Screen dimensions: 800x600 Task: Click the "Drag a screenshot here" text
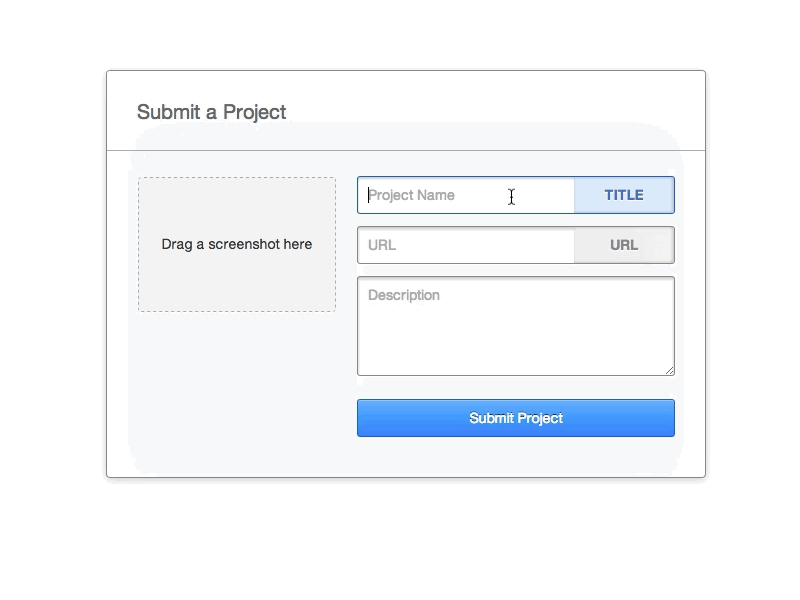click(237, 244)
